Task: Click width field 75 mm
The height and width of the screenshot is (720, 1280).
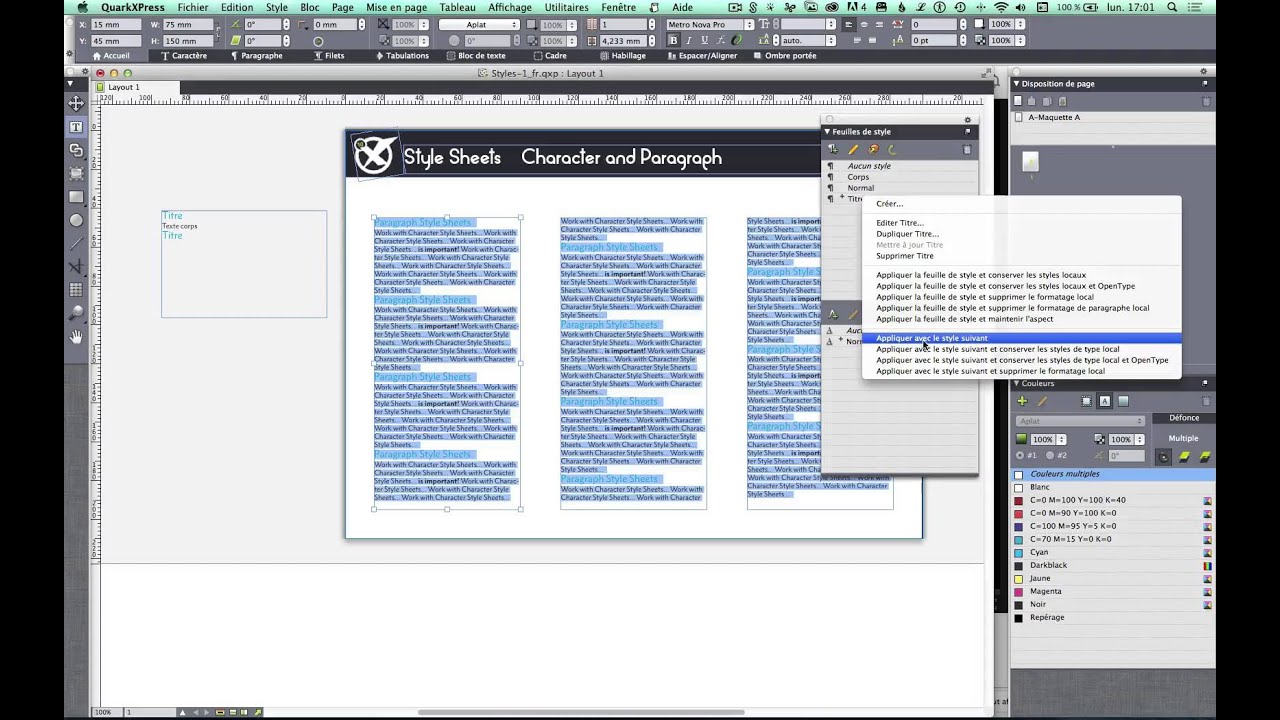Action: coord(187,25)
